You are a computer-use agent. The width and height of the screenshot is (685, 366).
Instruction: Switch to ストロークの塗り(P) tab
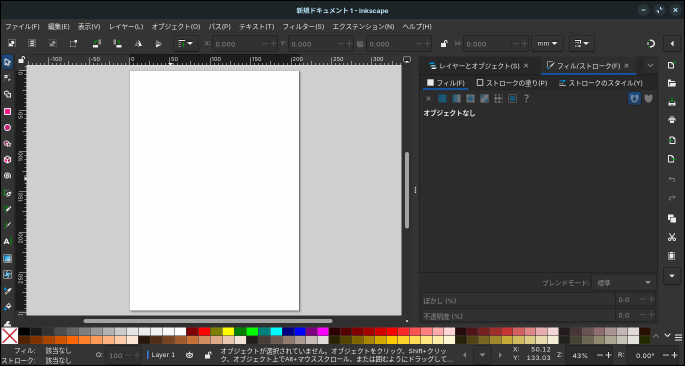pyautogui.click(x=512, y=83)
